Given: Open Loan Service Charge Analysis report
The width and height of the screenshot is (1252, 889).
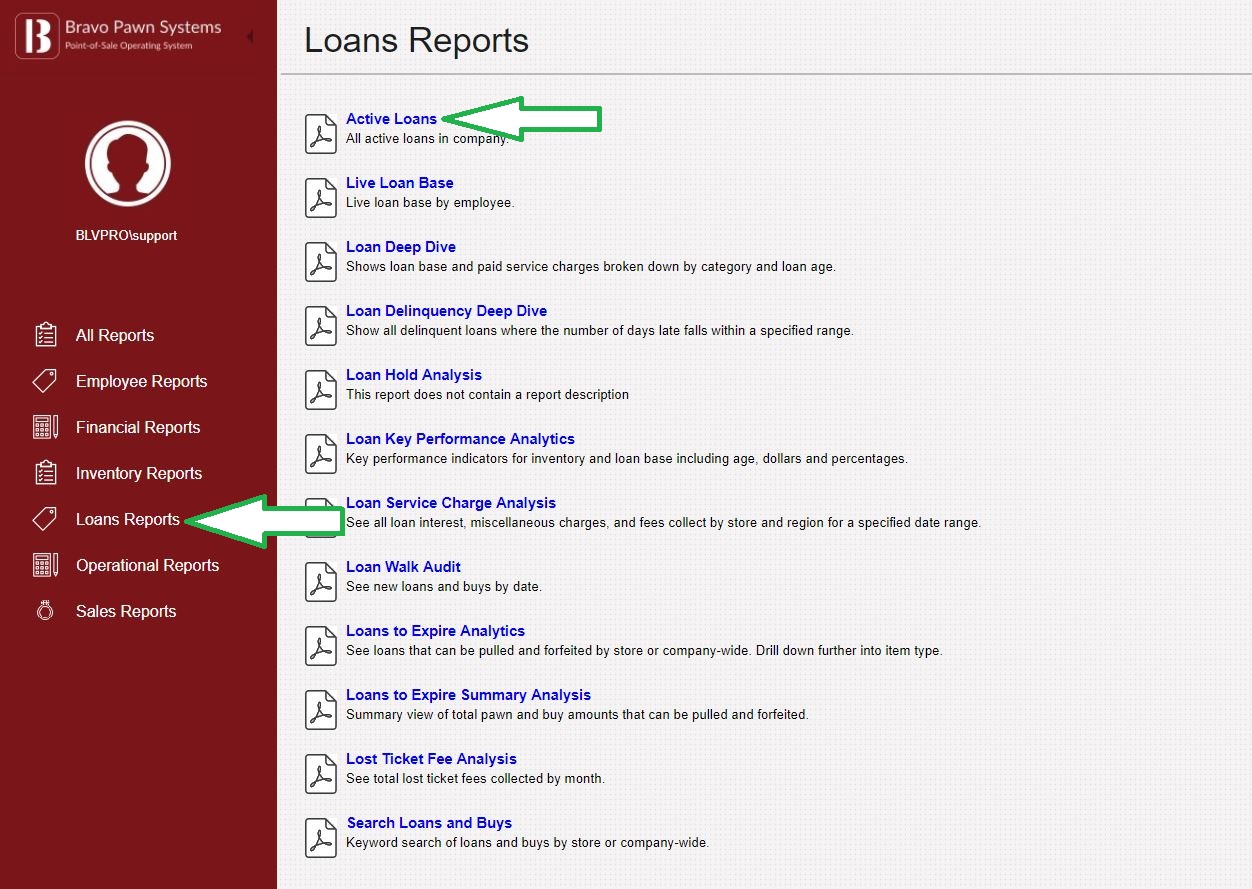Looking at the screenshot, I should tap(451, 503).
